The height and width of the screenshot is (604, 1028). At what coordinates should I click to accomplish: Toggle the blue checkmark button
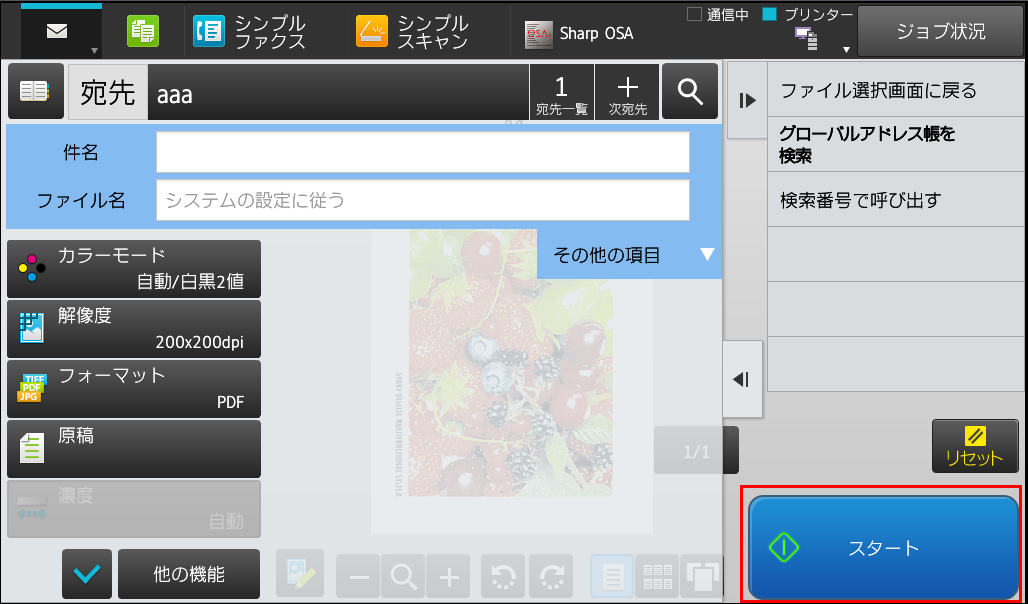pos(87,574)
